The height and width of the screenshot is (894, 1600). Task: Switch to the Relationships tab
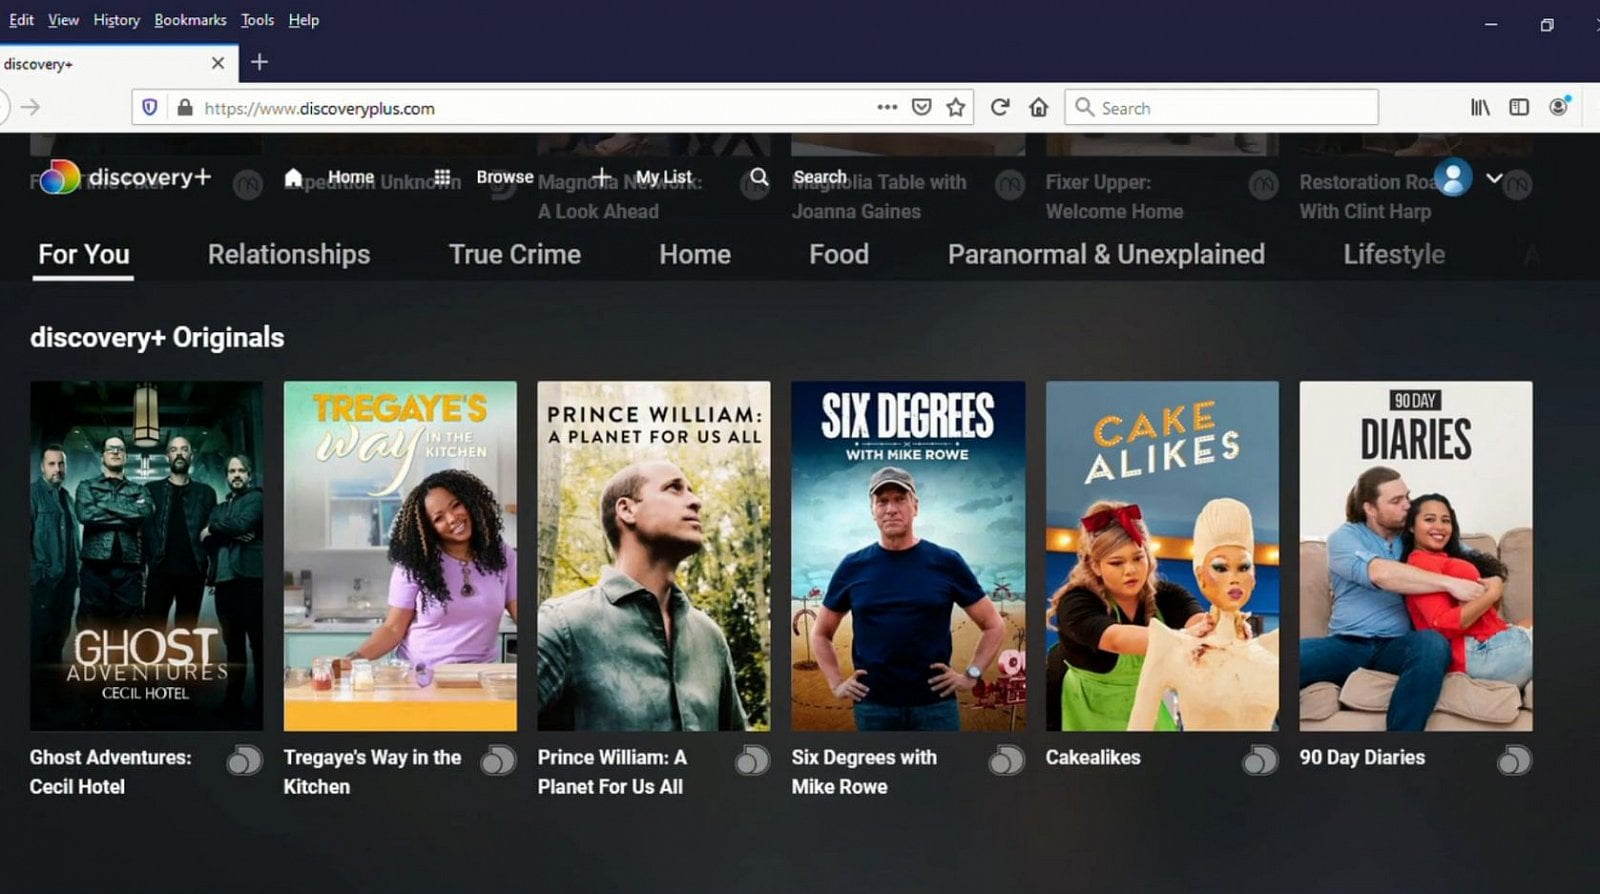(x=289, y=254)
